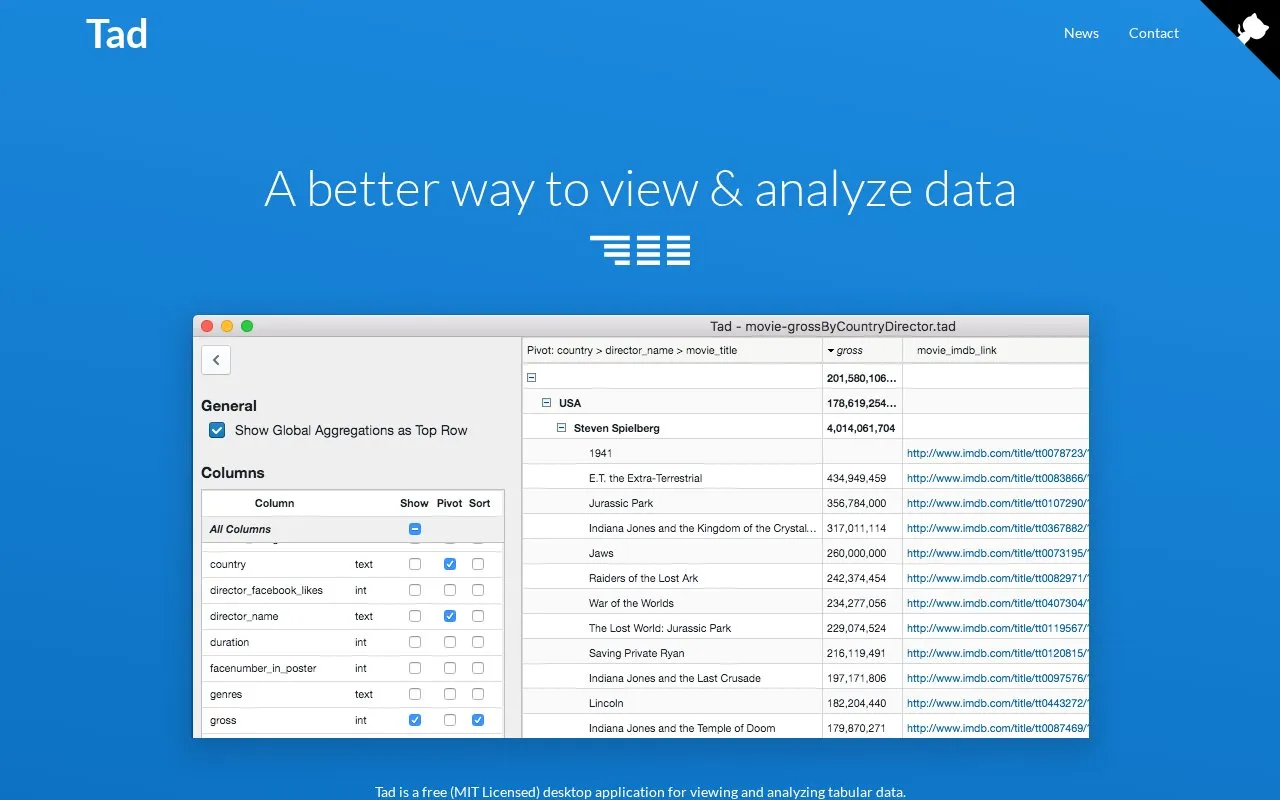
Task: Enable Pivot checkbox for duration
Action: (x=450, y=642)
